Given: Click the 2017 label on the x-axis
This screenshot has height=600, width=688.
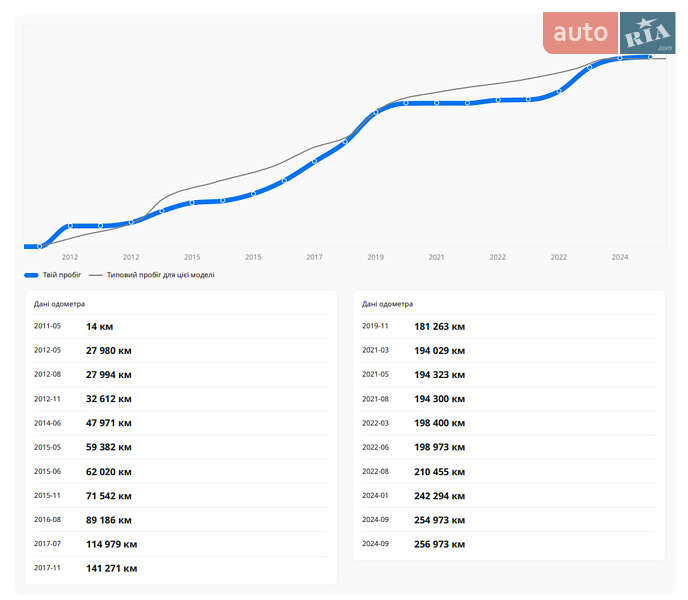Looking at the screenshot, I should pyautogui.click(x=314, y=257).
